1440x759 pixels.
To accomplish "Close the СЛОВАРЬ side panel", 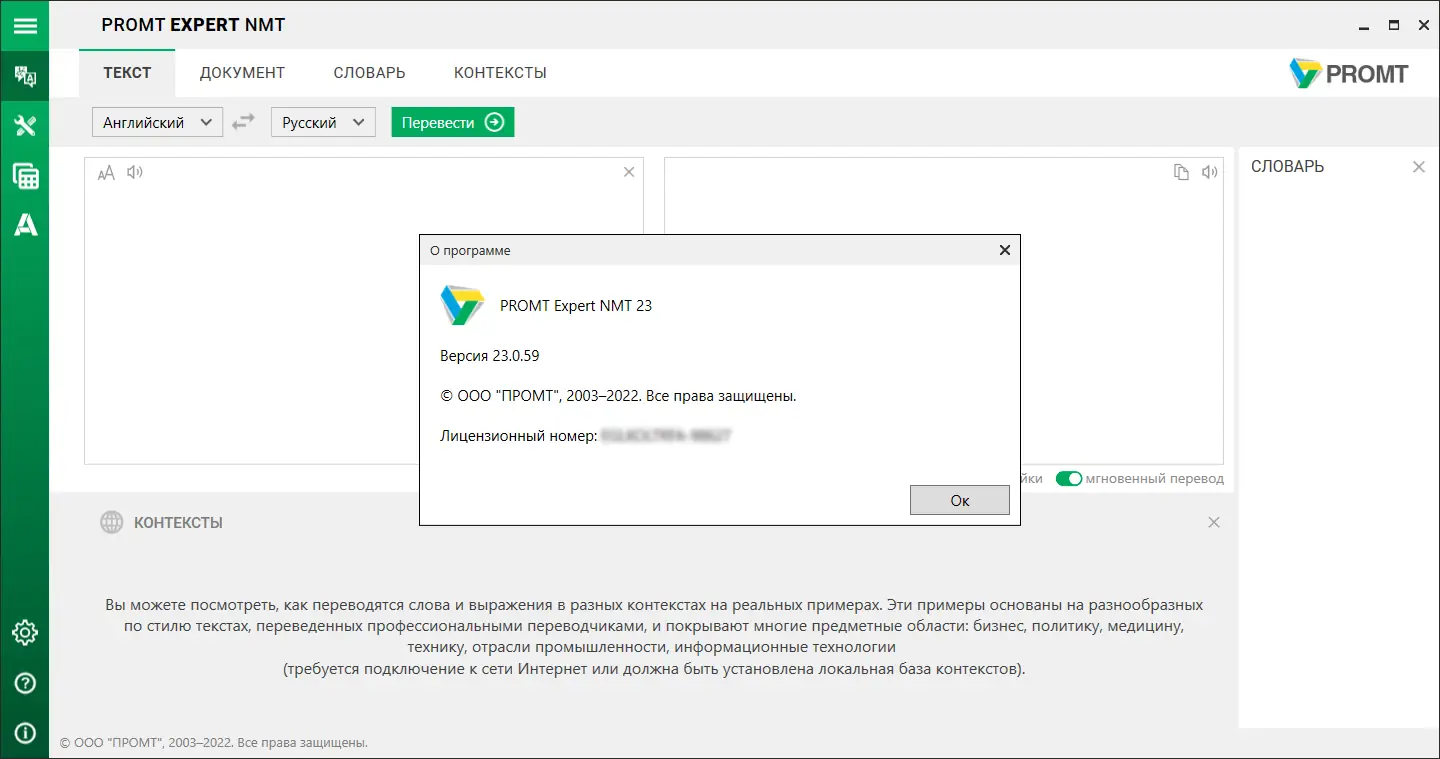I will point(1419,167).
